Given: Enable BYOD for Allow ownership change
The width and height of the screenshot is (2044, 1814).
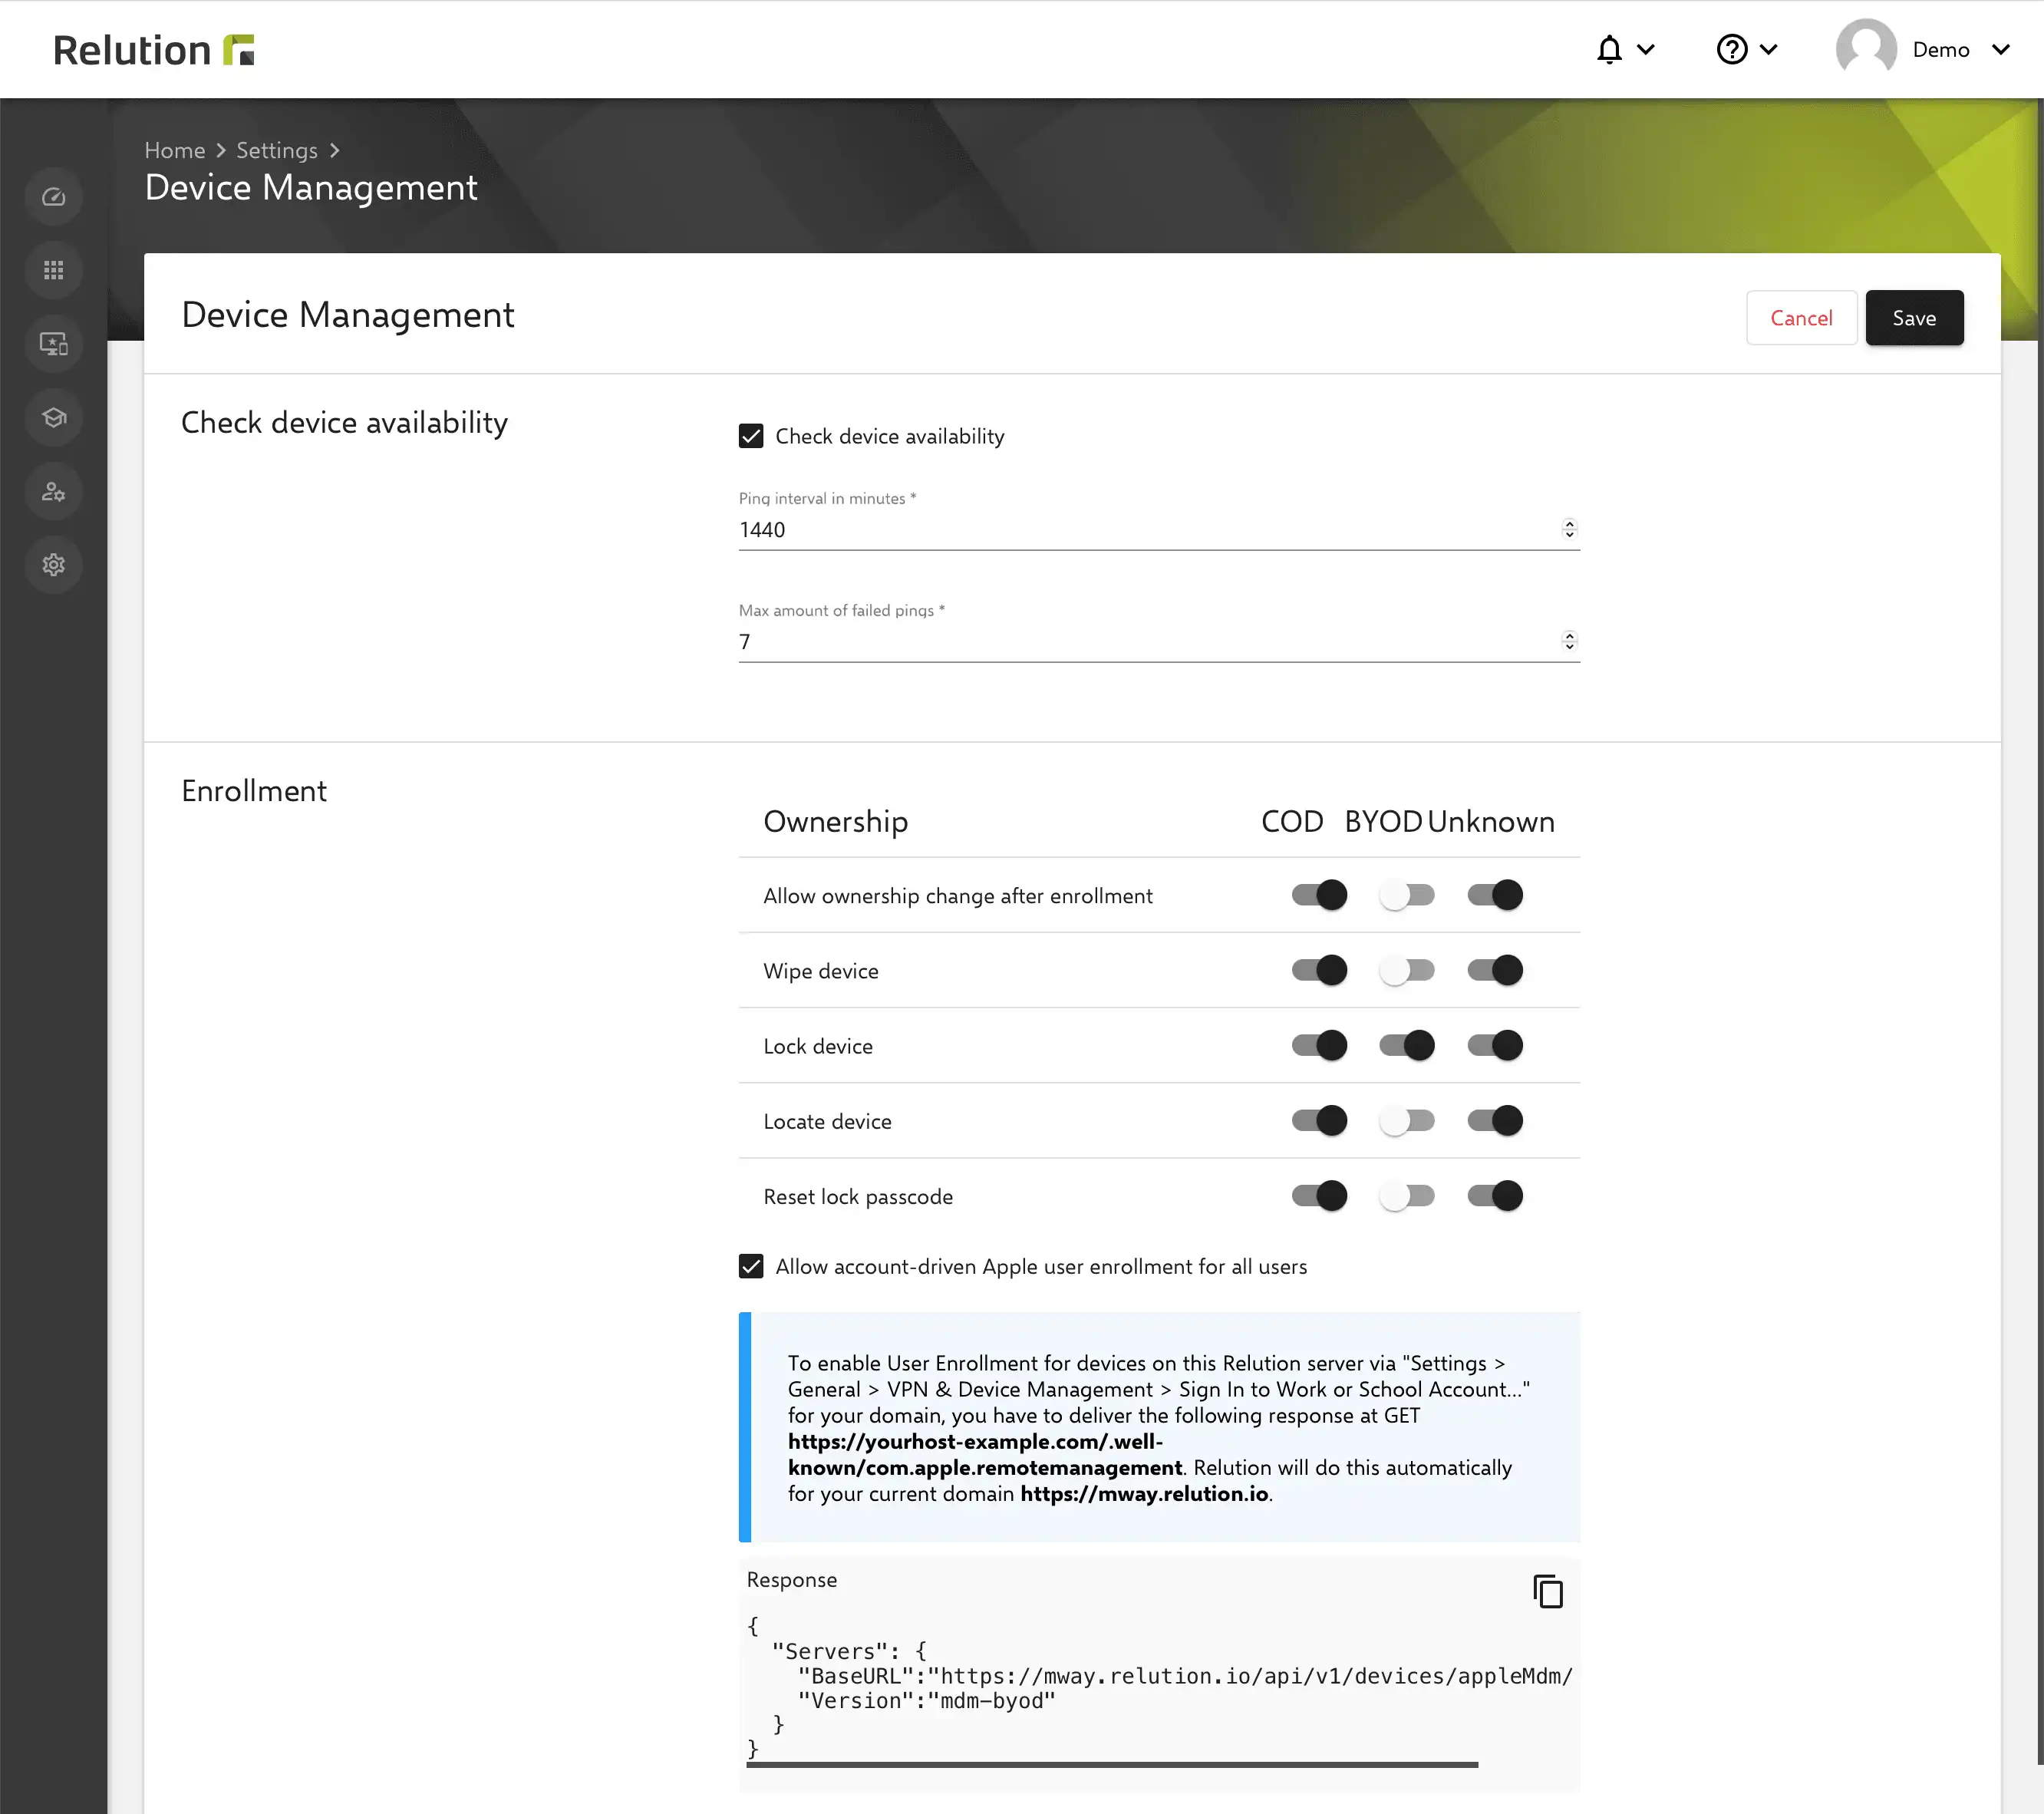Looking at the screenshot, I should coord(1406,894).
